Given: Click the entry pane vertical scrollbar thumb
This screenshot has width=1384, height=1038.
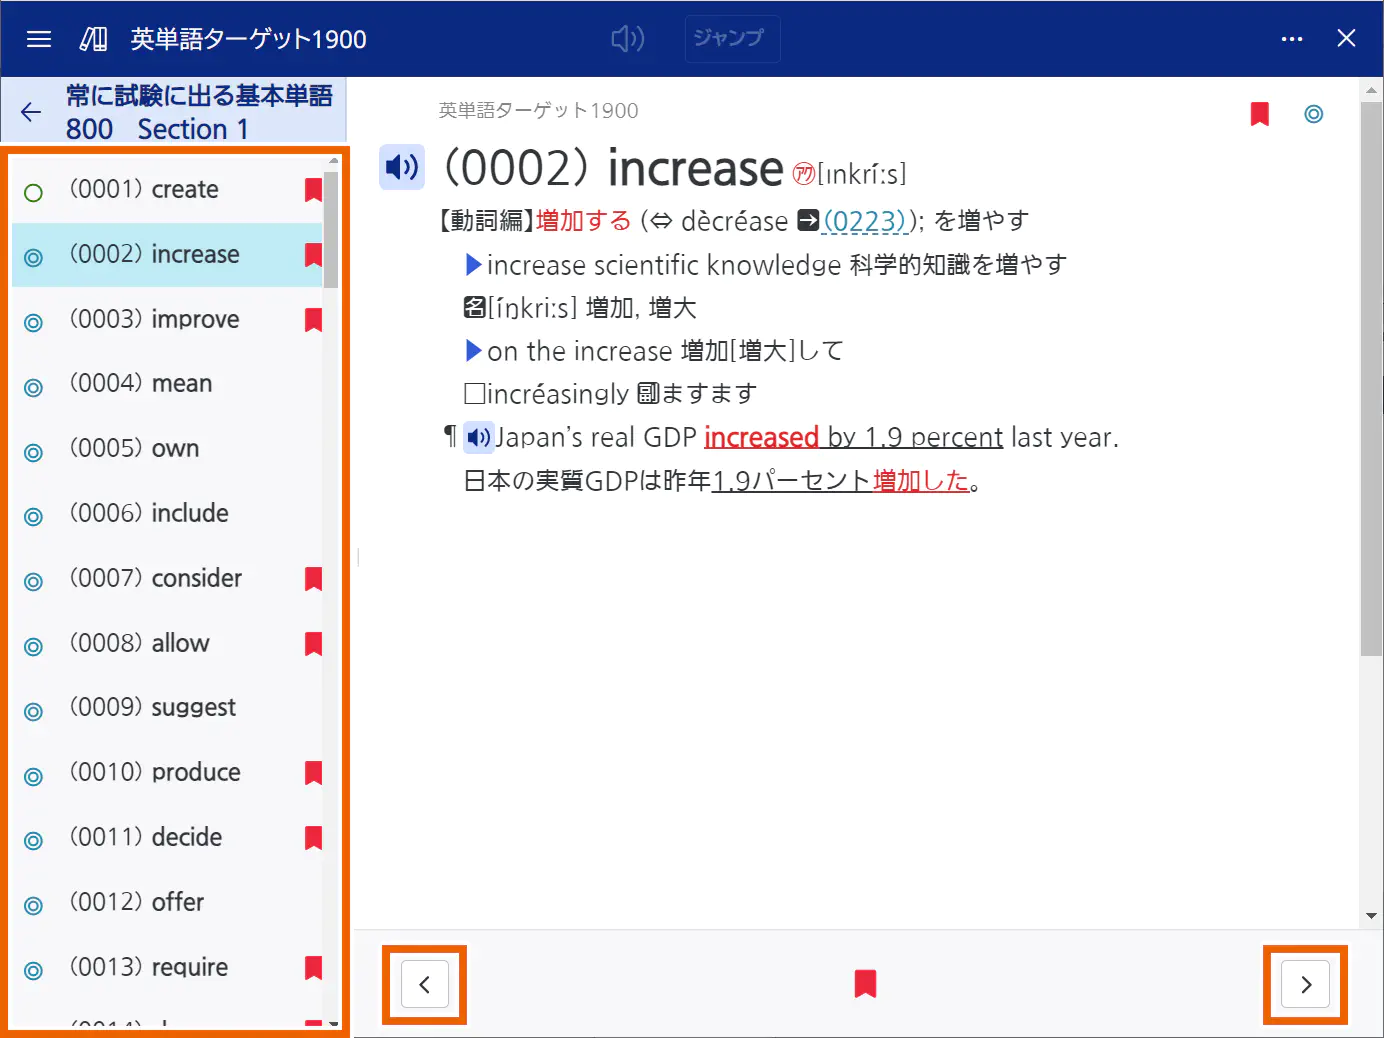Looking at the screenshot, I should 1371,379.
